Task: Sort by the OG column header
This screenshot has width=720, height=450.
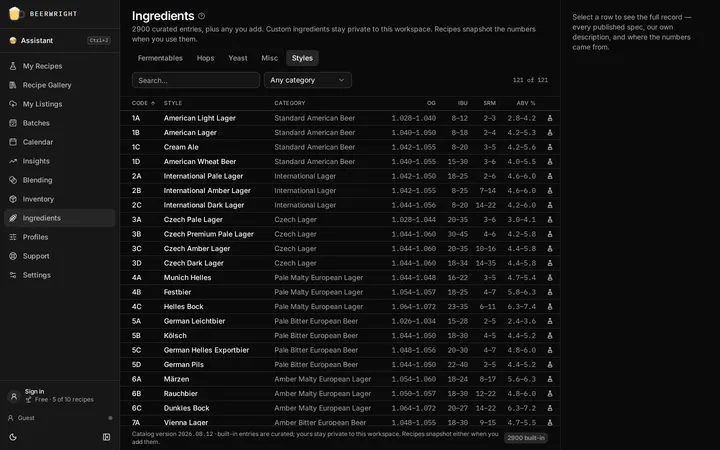Action: tap(431, 103)
